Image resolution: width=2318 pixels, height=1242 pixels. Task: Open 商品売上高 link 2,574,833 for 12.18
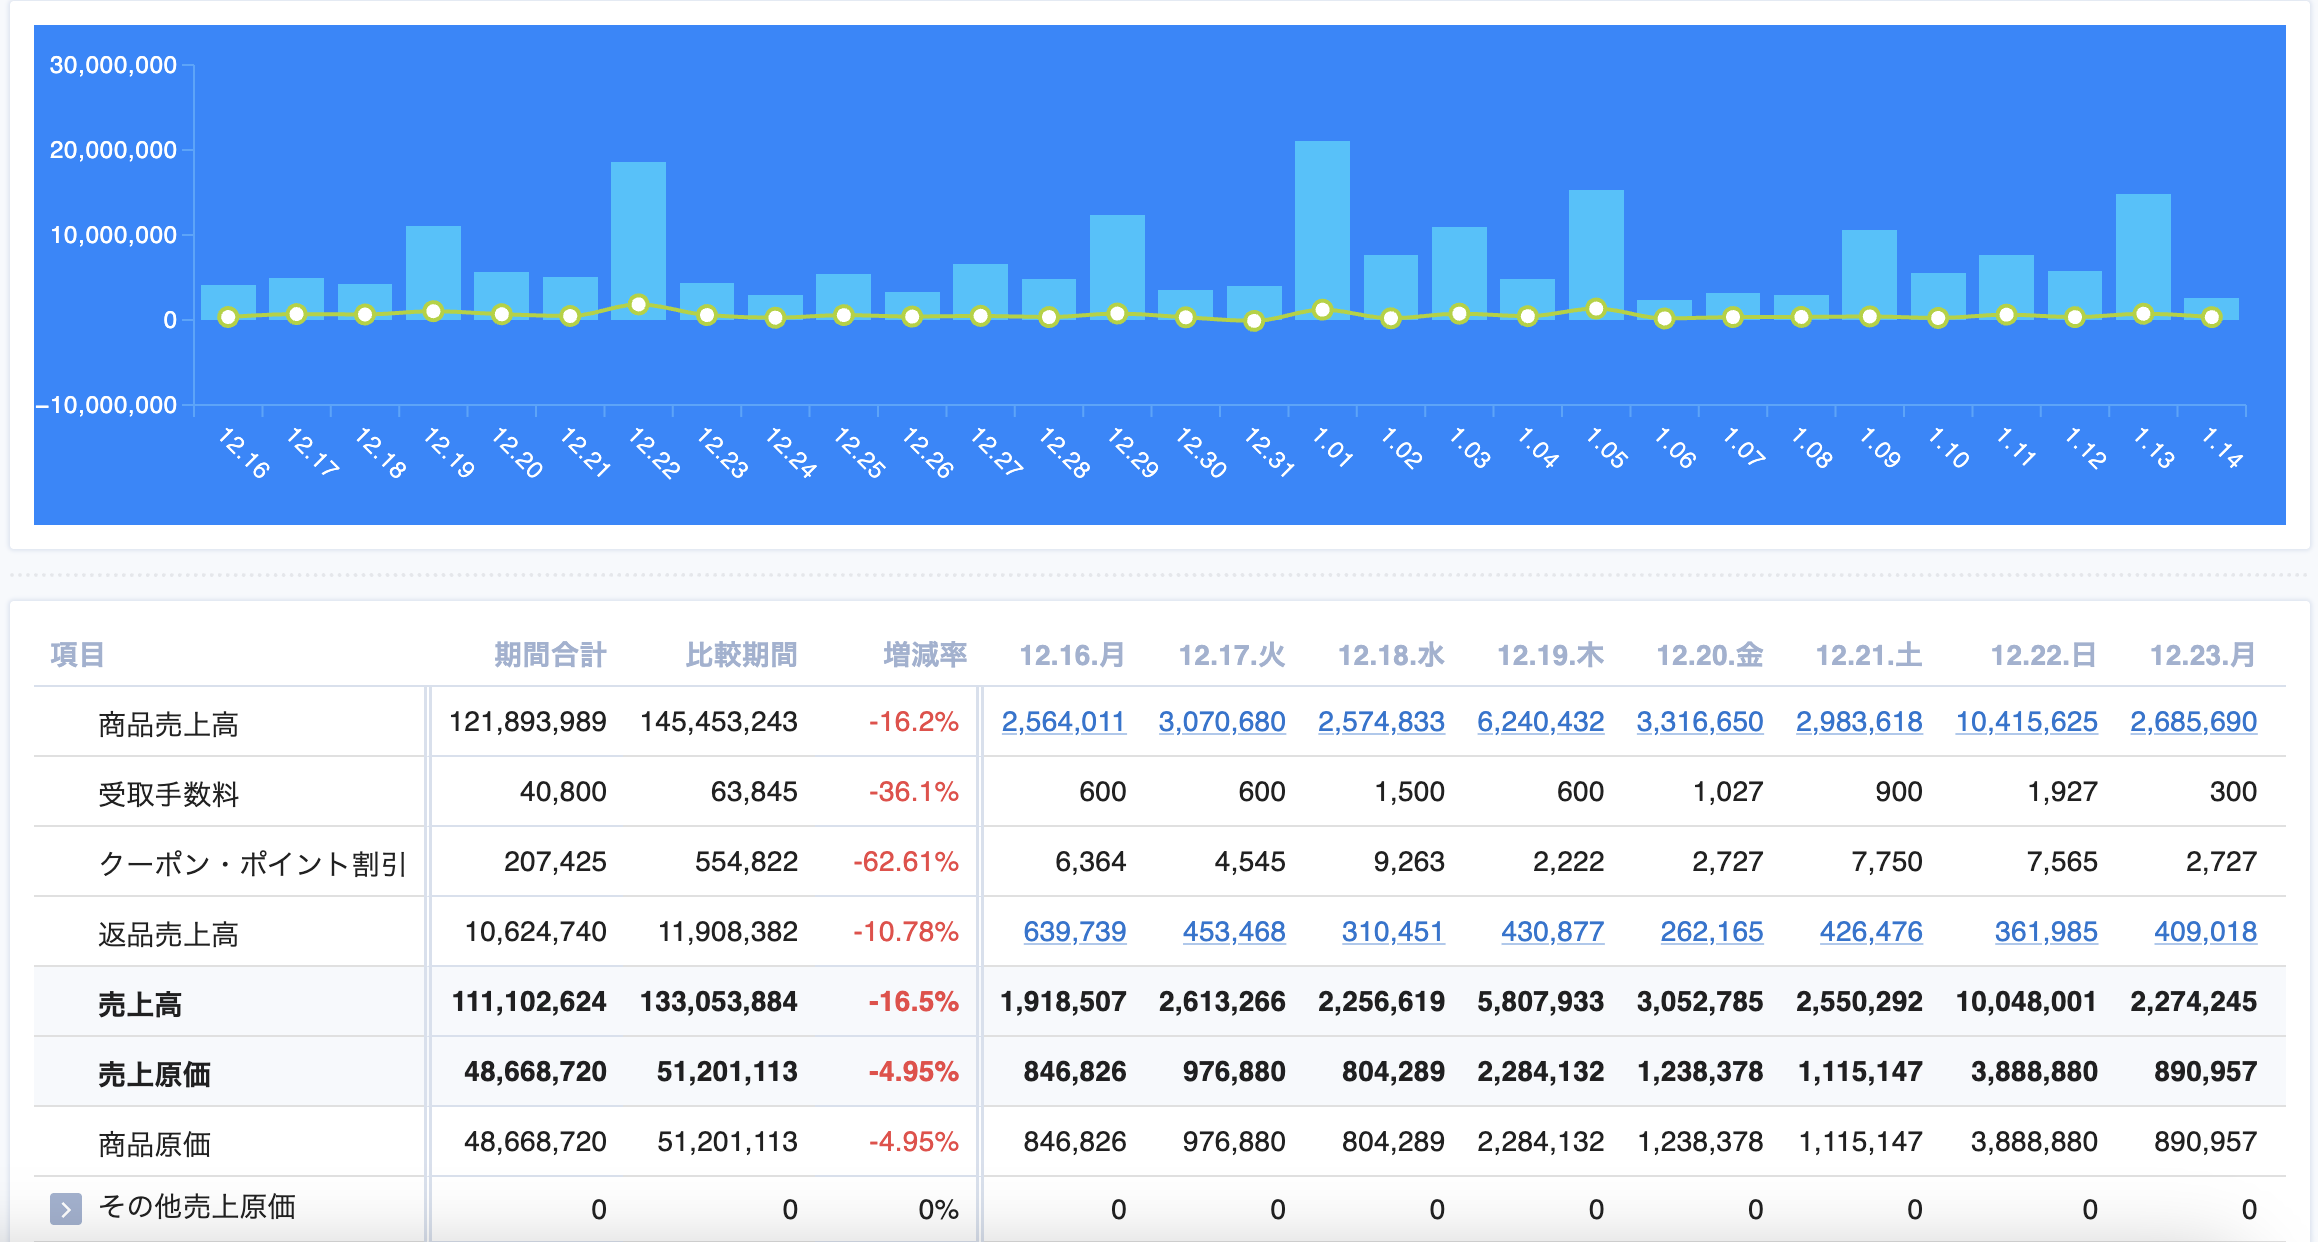pyautogui.click(x=1381, y=722)
